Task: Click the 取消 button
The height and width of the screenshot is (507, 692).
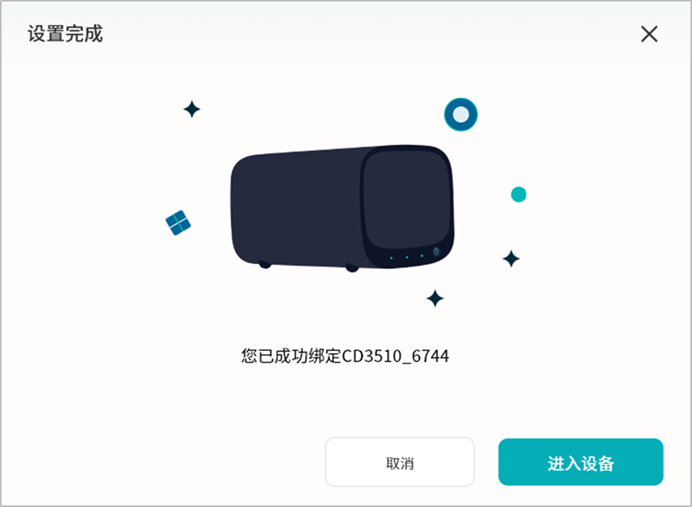Action: pyautogui.click(x=400, y=462)
